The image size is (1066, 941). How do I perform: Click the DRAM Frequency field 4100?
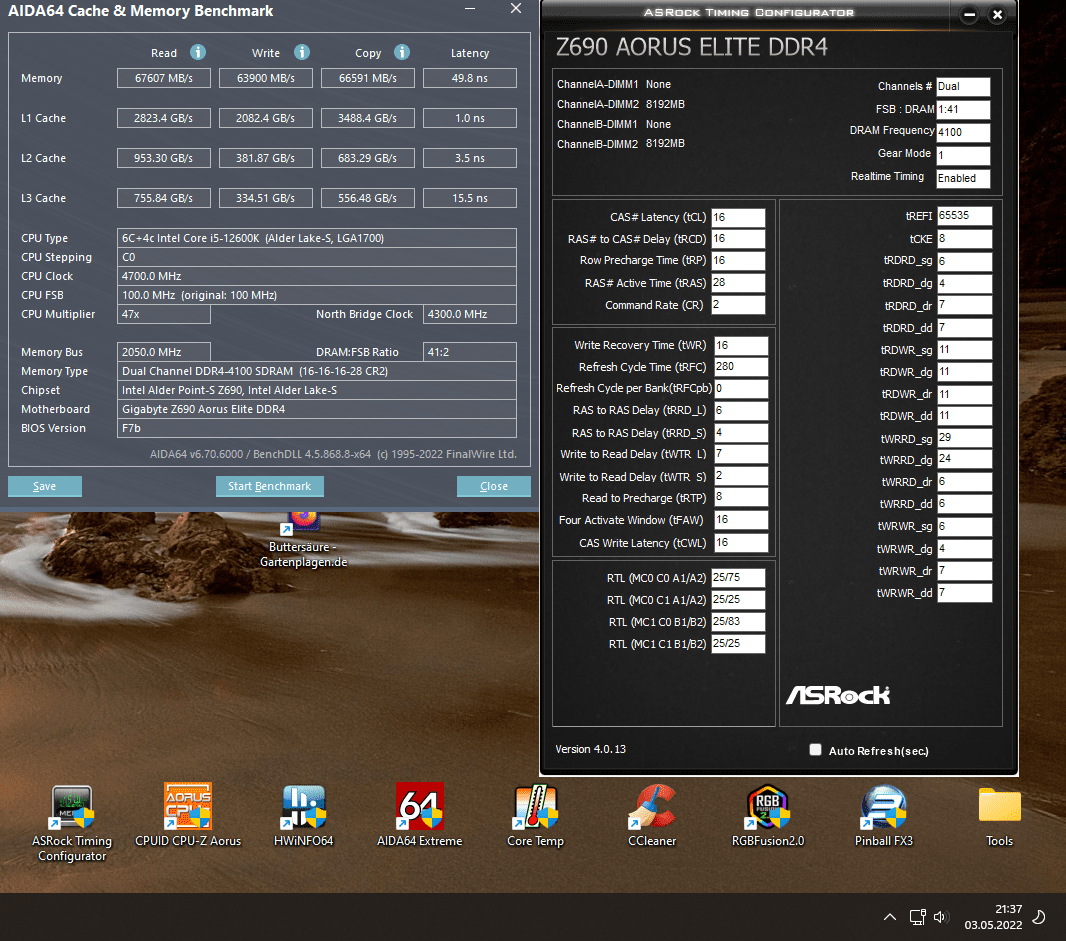coord(963,132)
